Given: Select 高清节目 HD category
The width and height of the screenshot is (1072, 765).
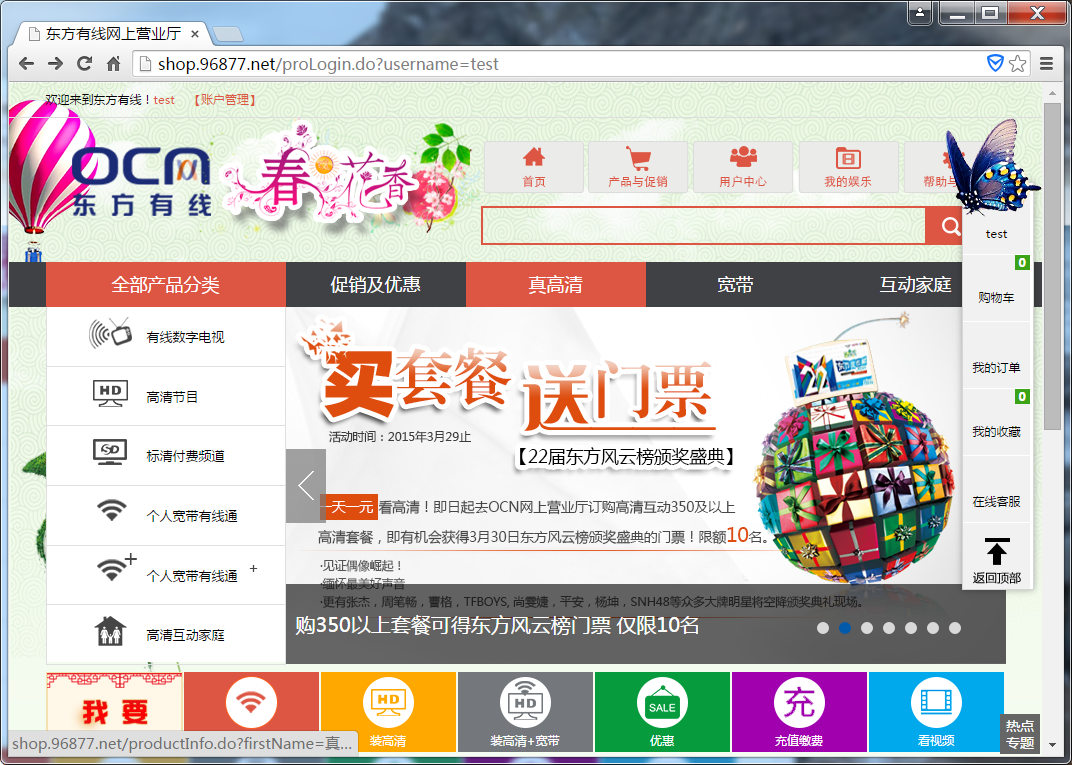Looking at the screenshot, I should point(166,396).
